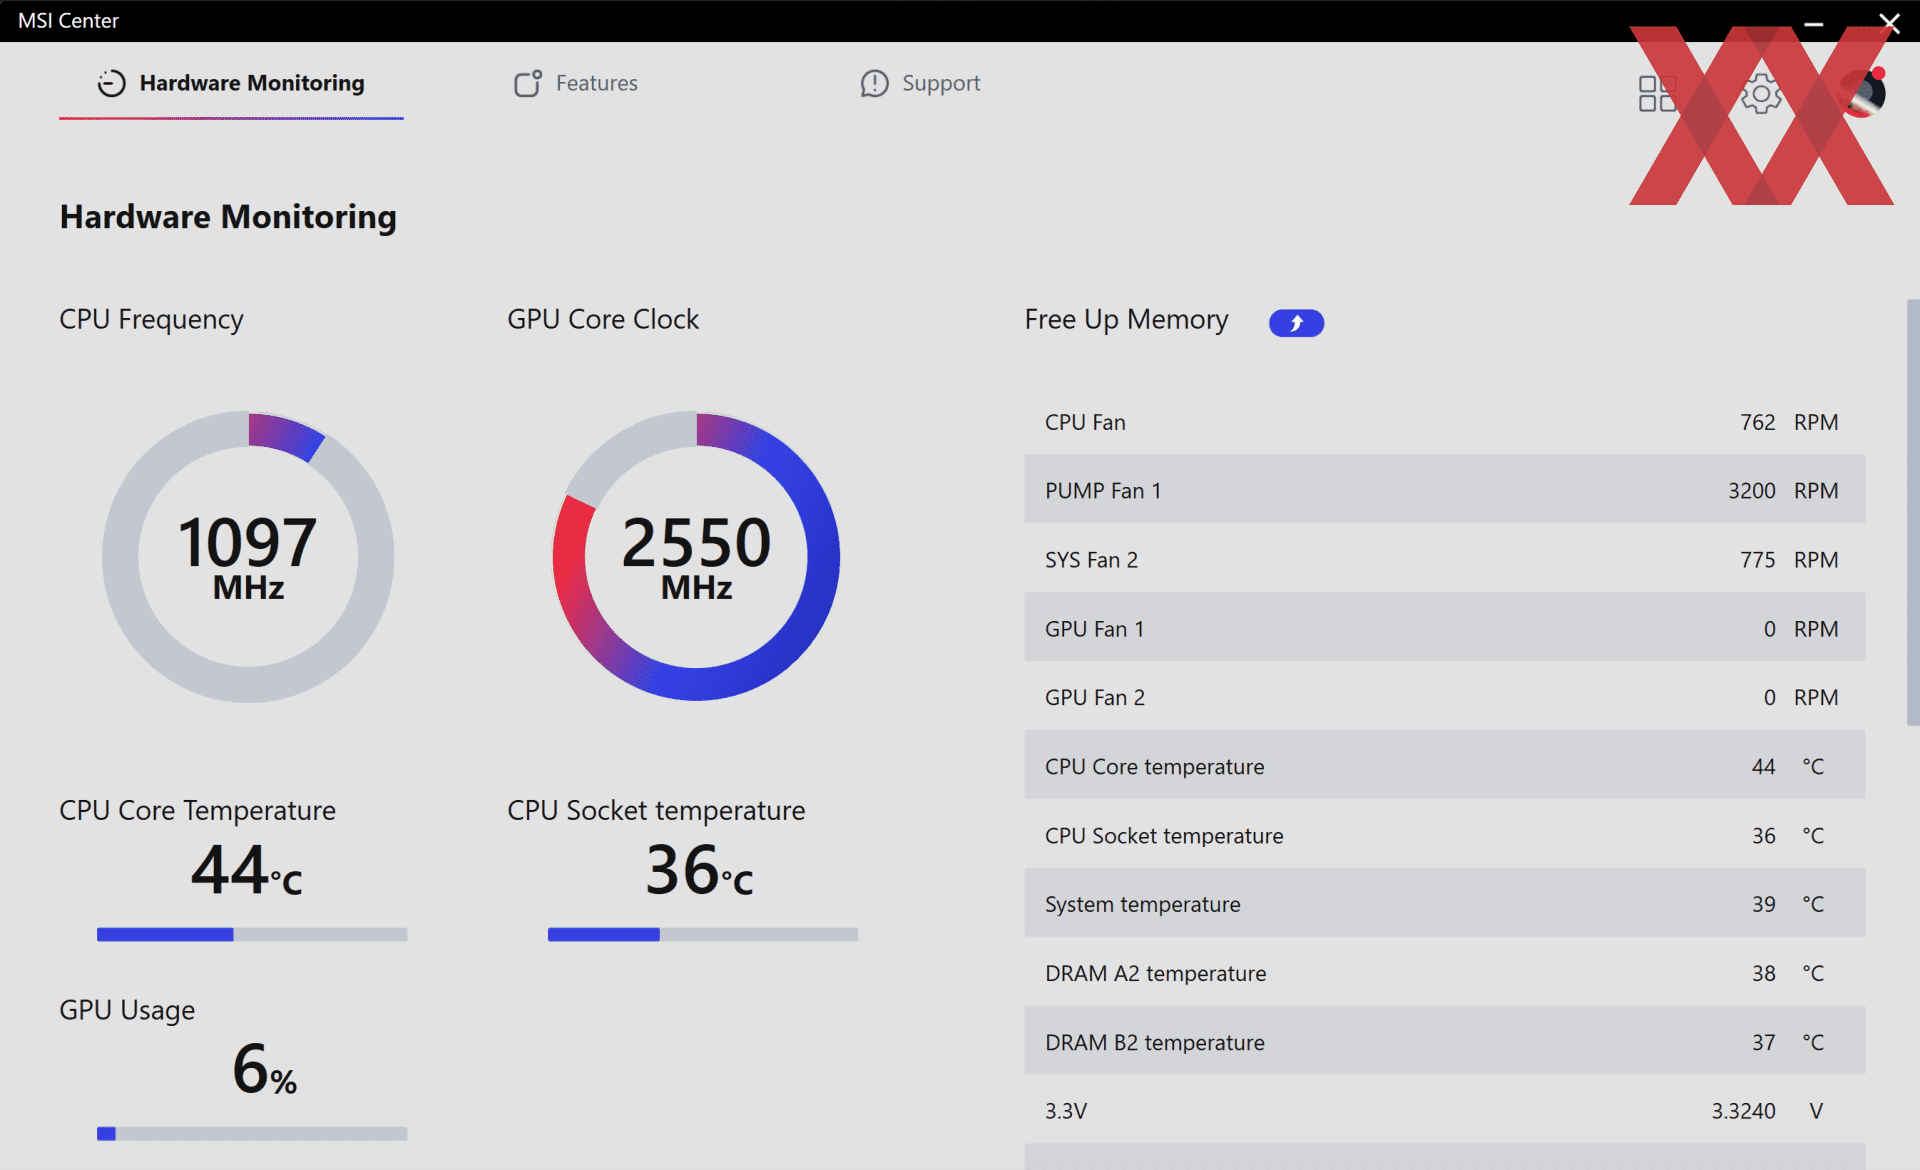This screenshot has width=1920, height=1170.
Task: Close the MSI Center window
Action: tap(1889, 22)
